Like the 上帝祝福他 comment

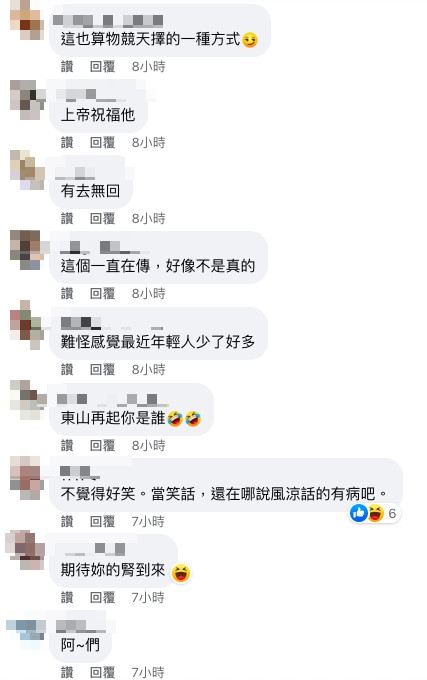[67, 142]
